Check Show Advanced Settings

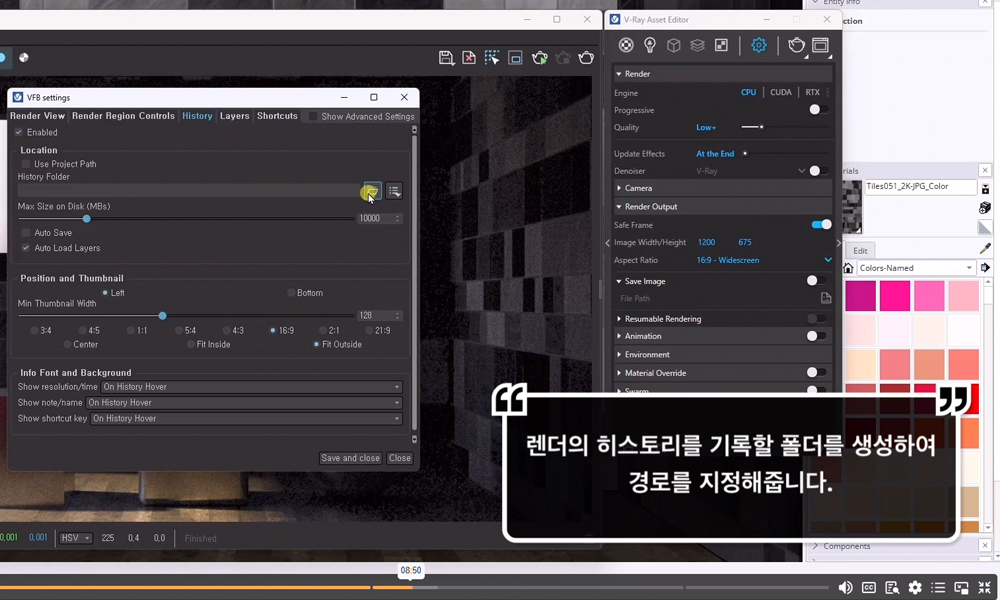click(x=313, y=116)
